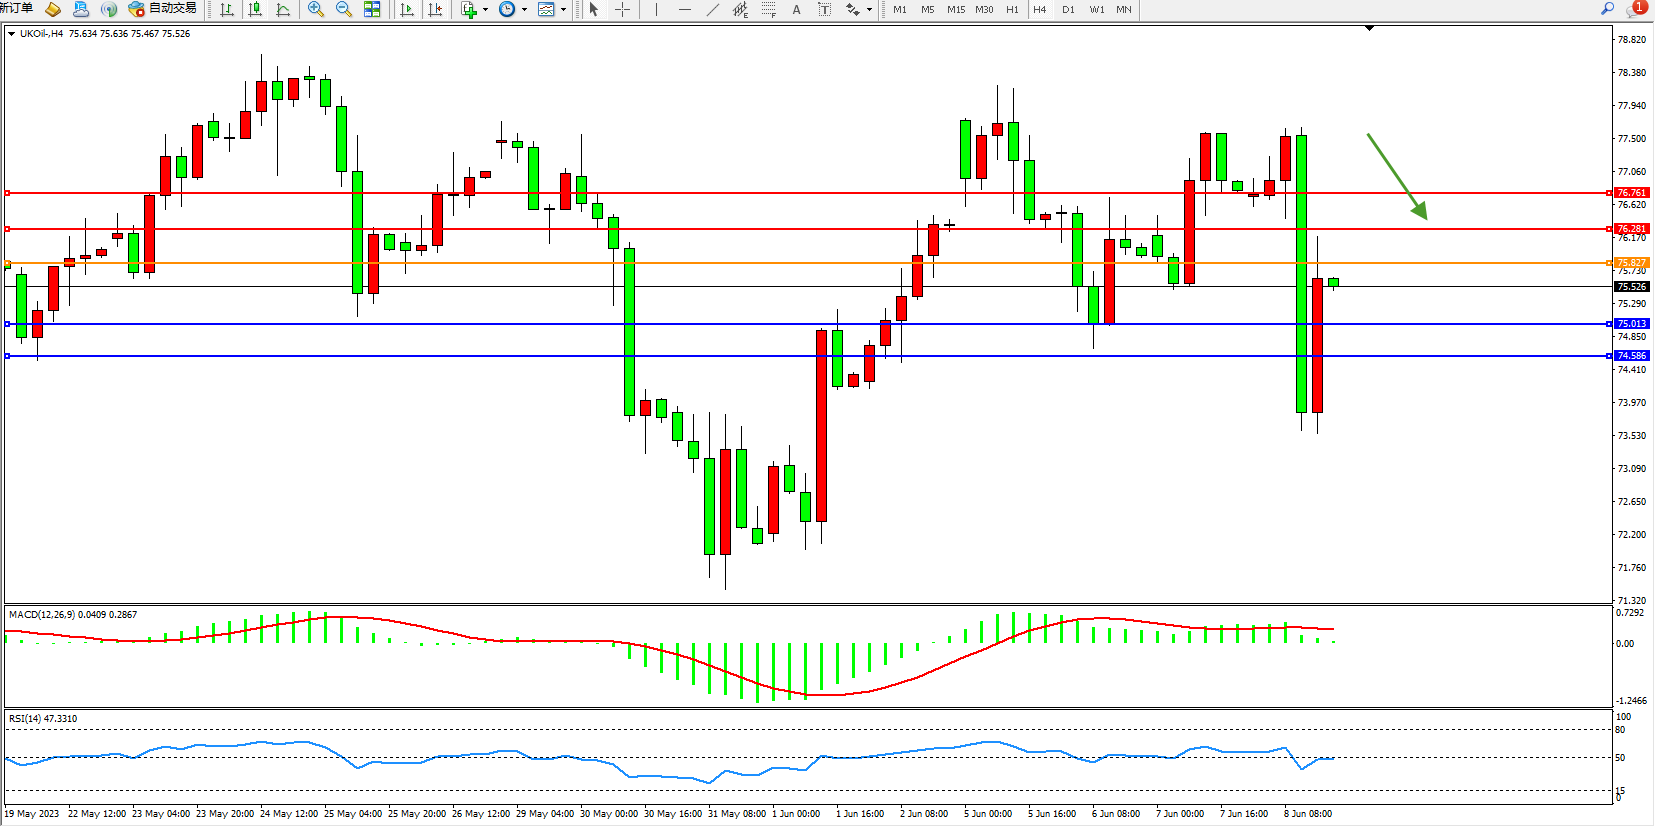Expand the add indicators dropdown arrow
This screenshot has width=1655, height=827.
485,10
